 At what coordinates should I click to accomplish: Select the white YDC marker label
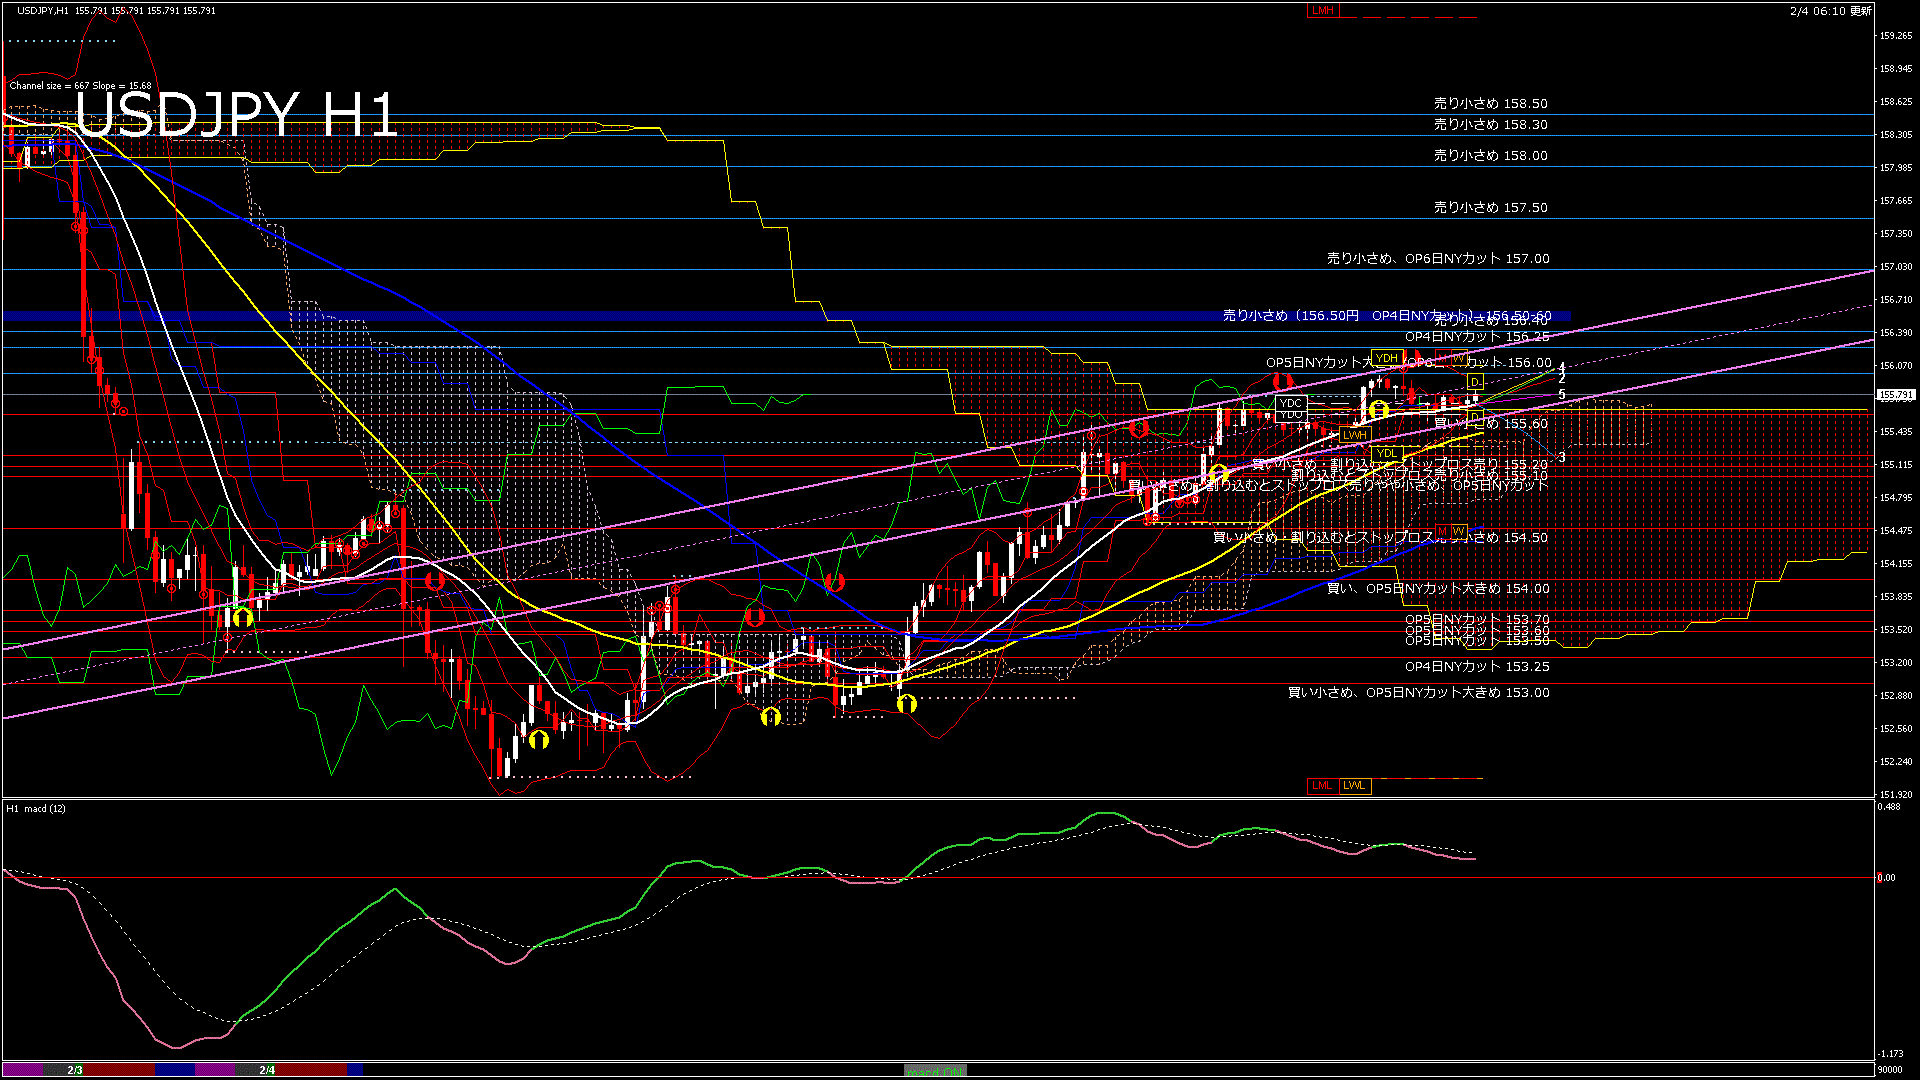[x=1290, y=403]
